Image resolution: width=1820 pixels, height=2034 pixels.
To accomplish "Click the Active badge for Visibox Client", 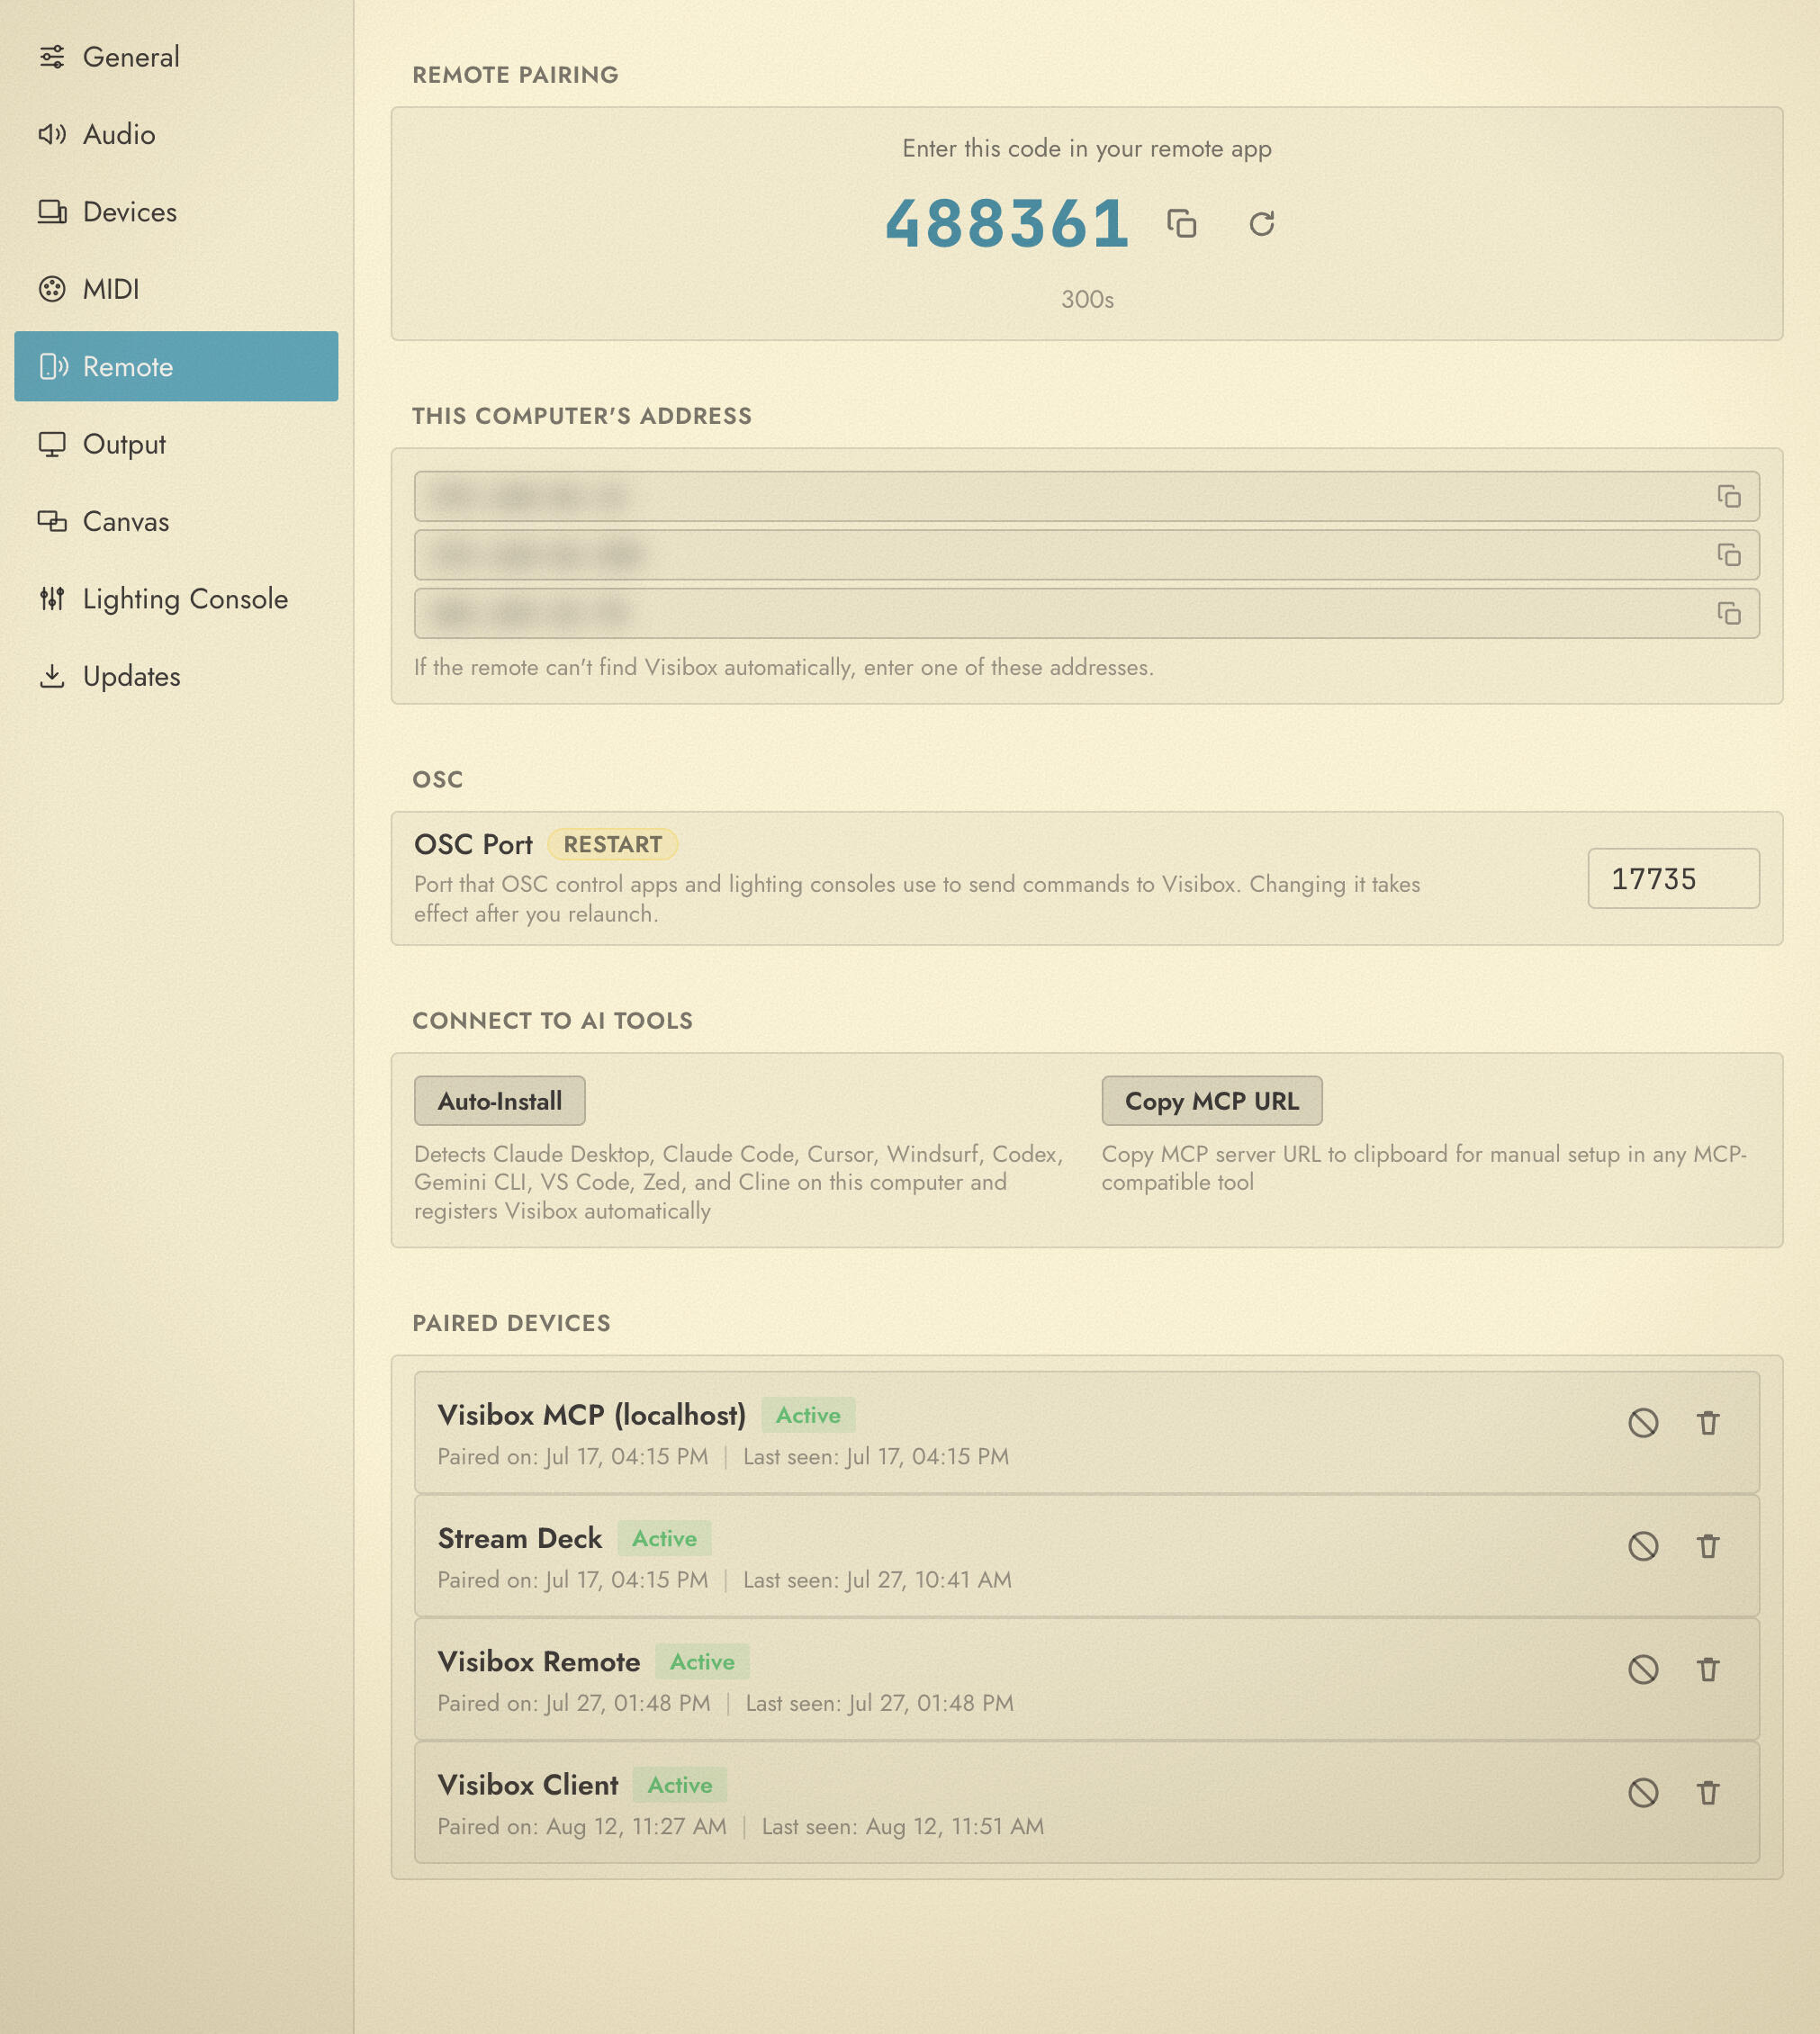I will tap(680, 1785).
